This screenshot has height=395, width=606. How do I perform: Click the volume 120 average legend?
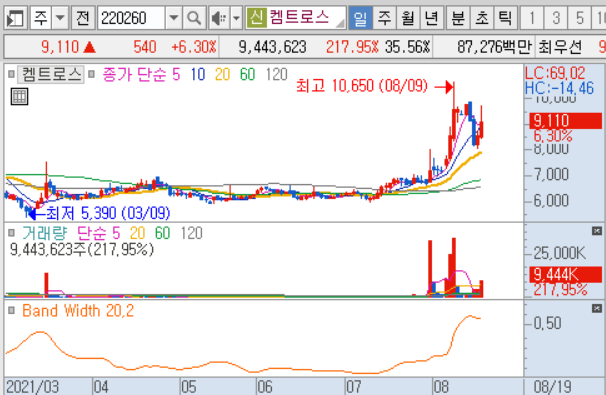tap(192, 233)
